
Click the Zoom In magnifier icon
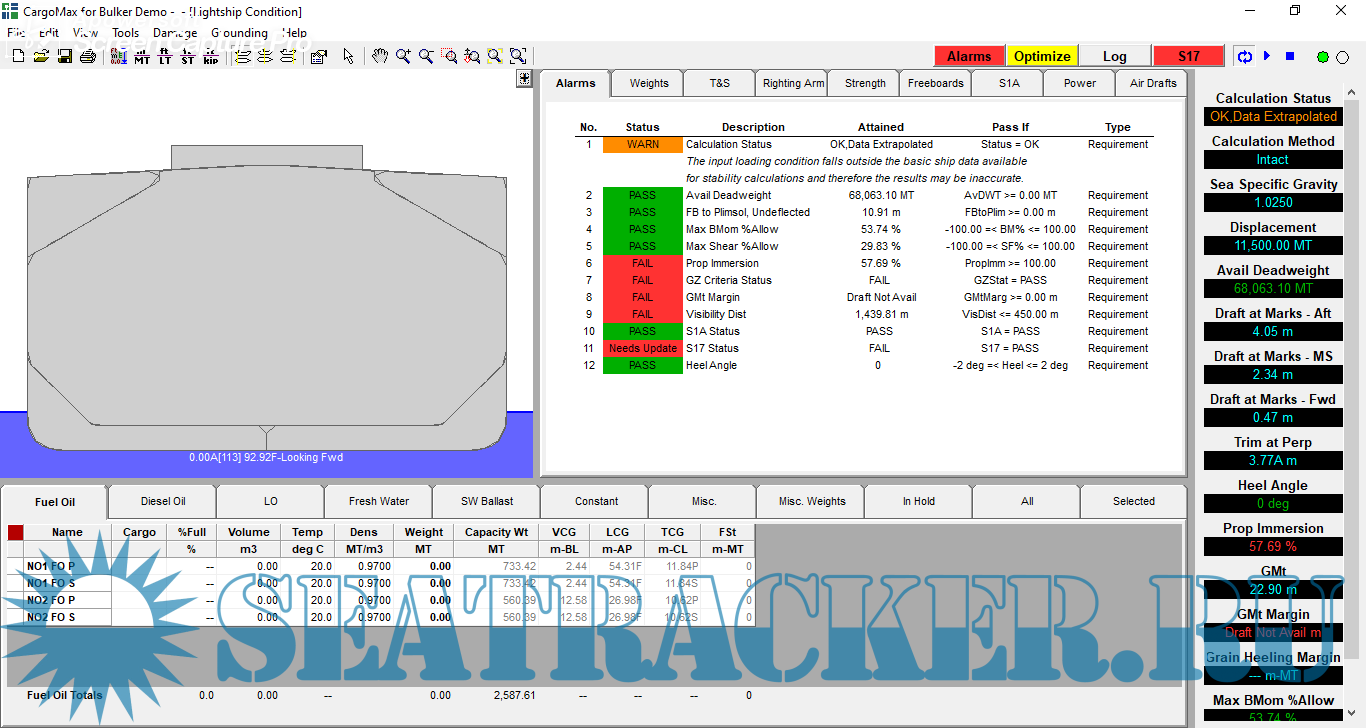pos(403,56)
